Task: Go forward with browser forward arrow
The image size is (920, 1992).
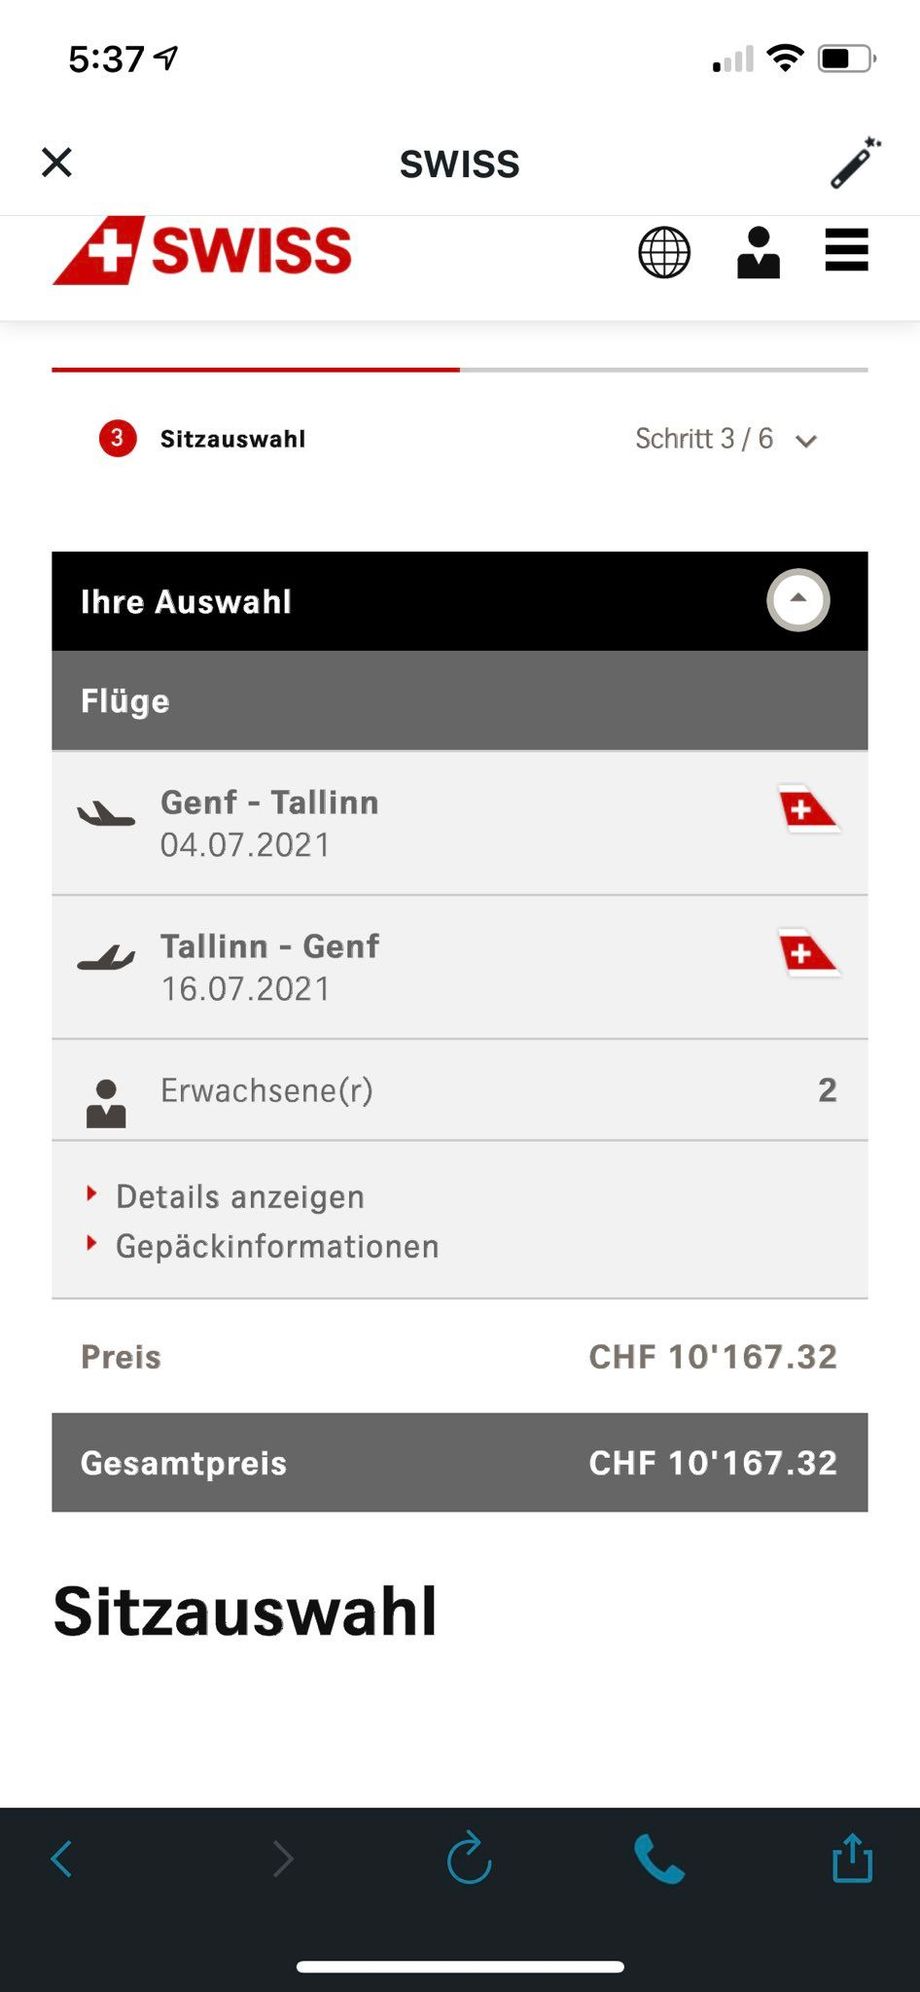Action: (x=283, y=1859)
